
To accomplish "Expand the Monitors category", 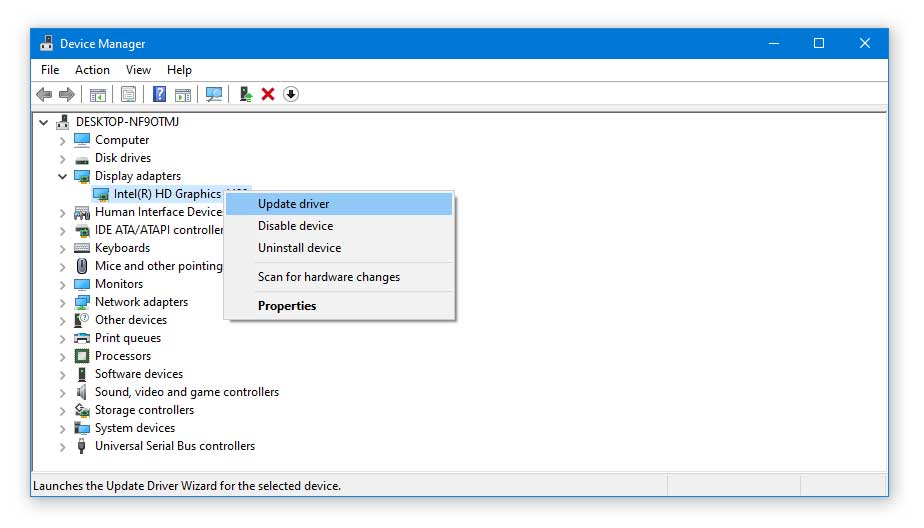I will click(62, 285).
